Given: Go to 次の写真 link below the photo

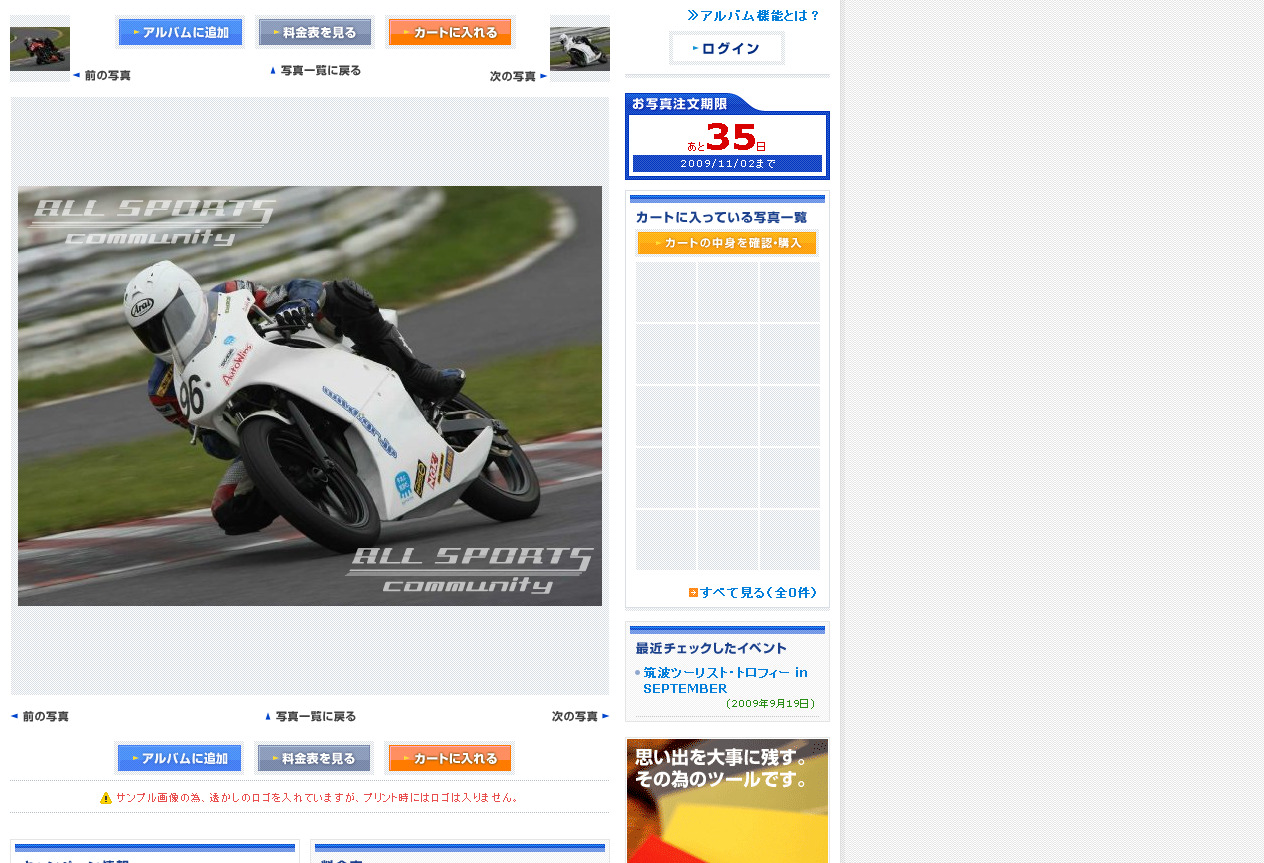Looking at the screenshot, I should pos(580,716).
